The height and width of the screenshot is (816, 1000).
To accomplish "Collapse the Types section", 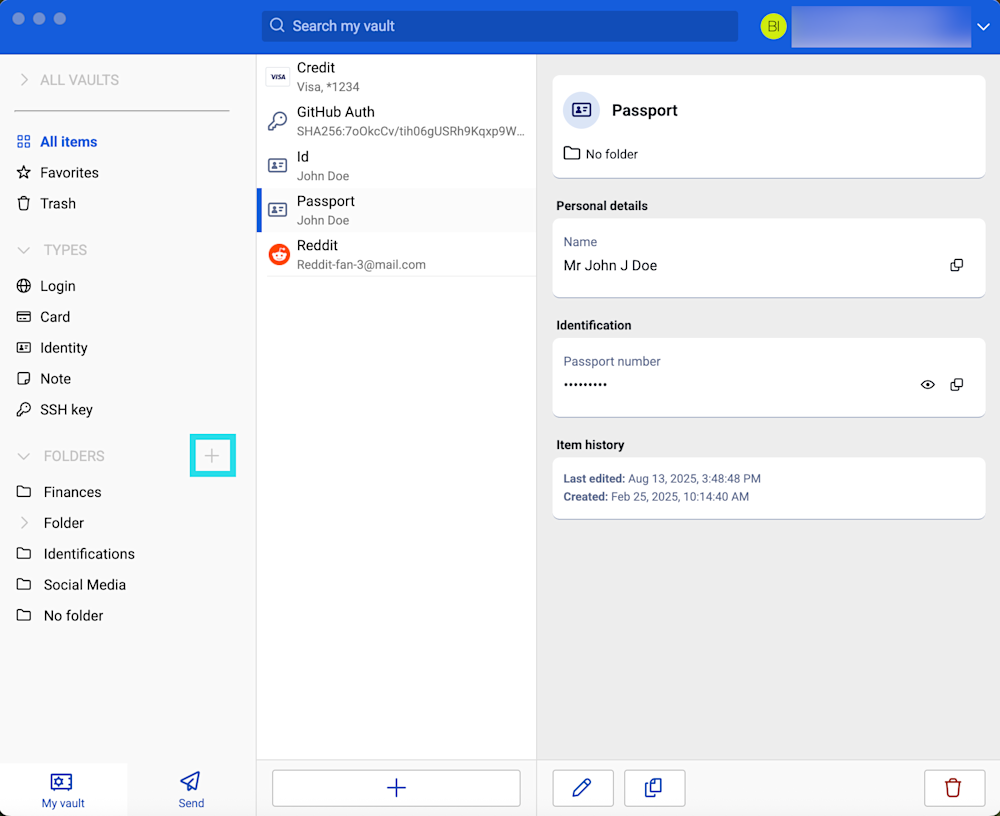I will coord(24,250).
